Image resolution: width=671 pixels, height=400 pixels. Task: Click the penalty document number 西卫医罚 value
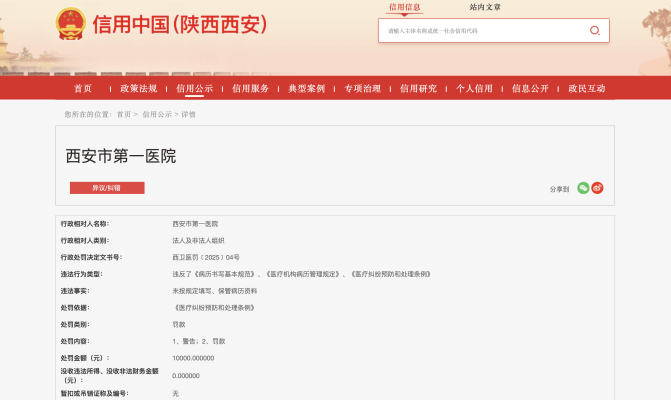[x=206, y=257]
